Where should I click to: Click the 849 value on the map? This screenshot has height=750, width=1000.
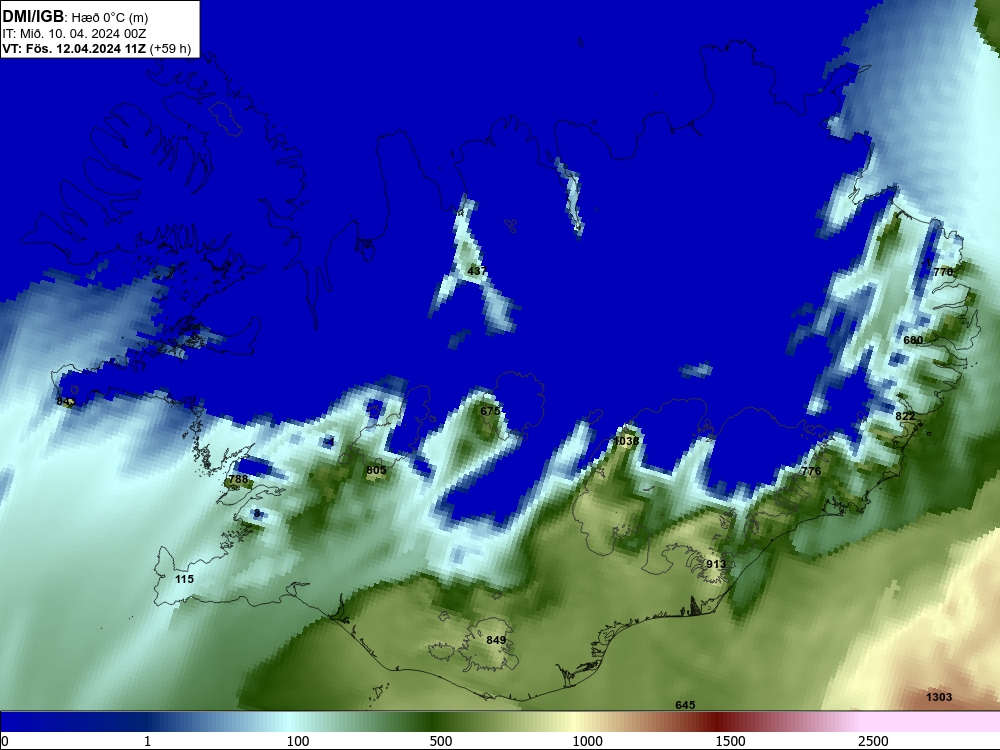[496, 640]
